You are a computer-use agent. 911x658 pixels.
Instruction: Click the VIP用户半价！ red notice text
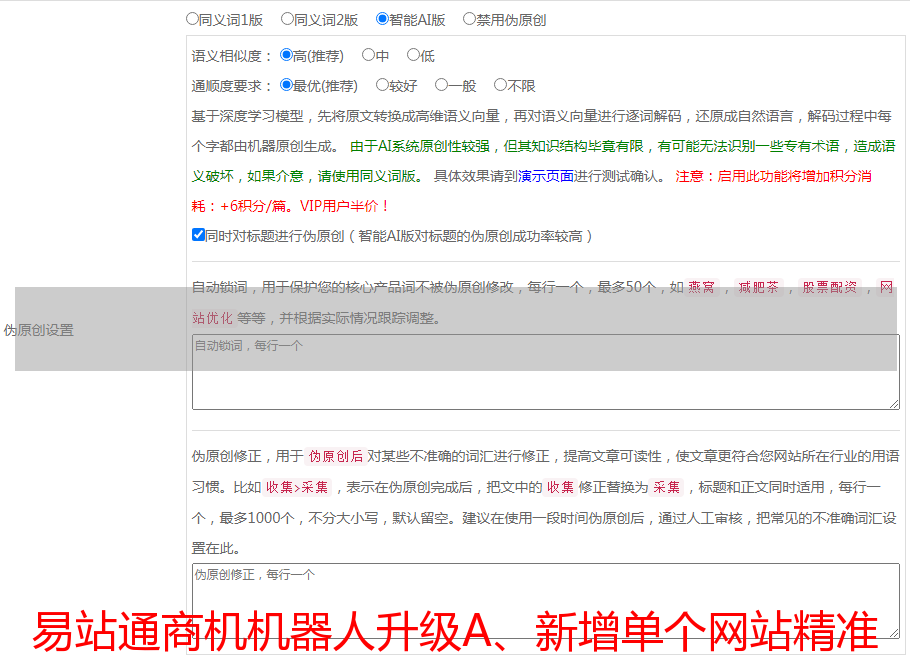point(345,206)
